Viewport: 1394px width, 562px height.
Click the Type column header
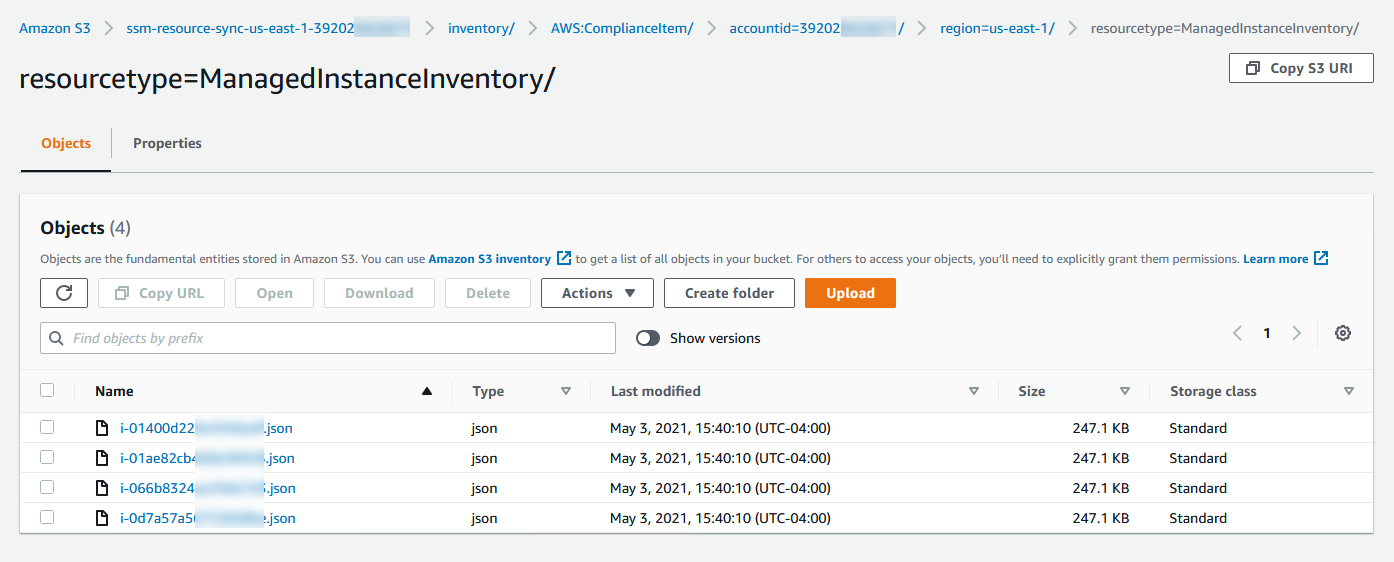click(488, 391)
